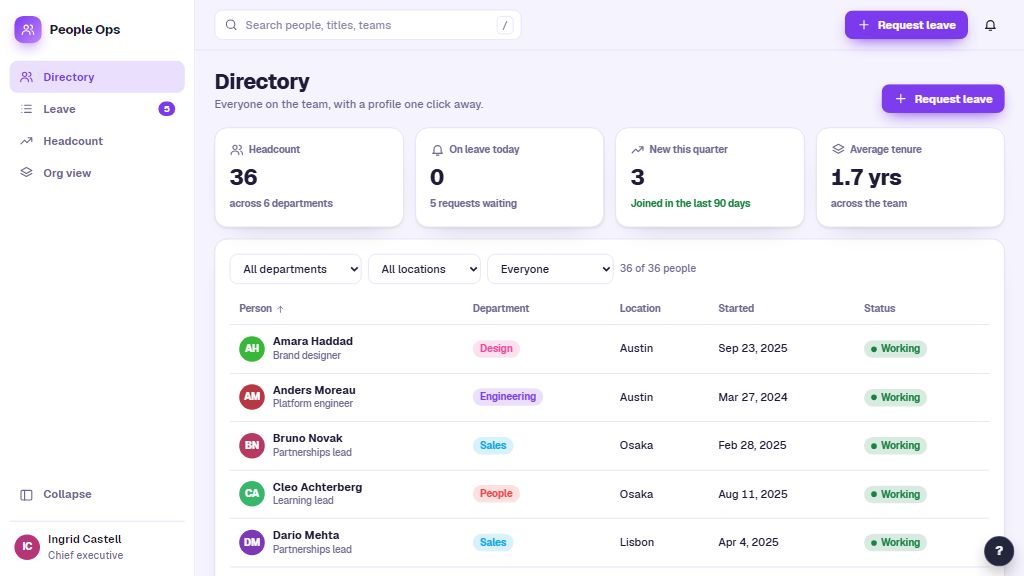Click Cleo Achterberg's CA avatar
This screenshot has height=576, width=1024.
(x=252, y=494)
